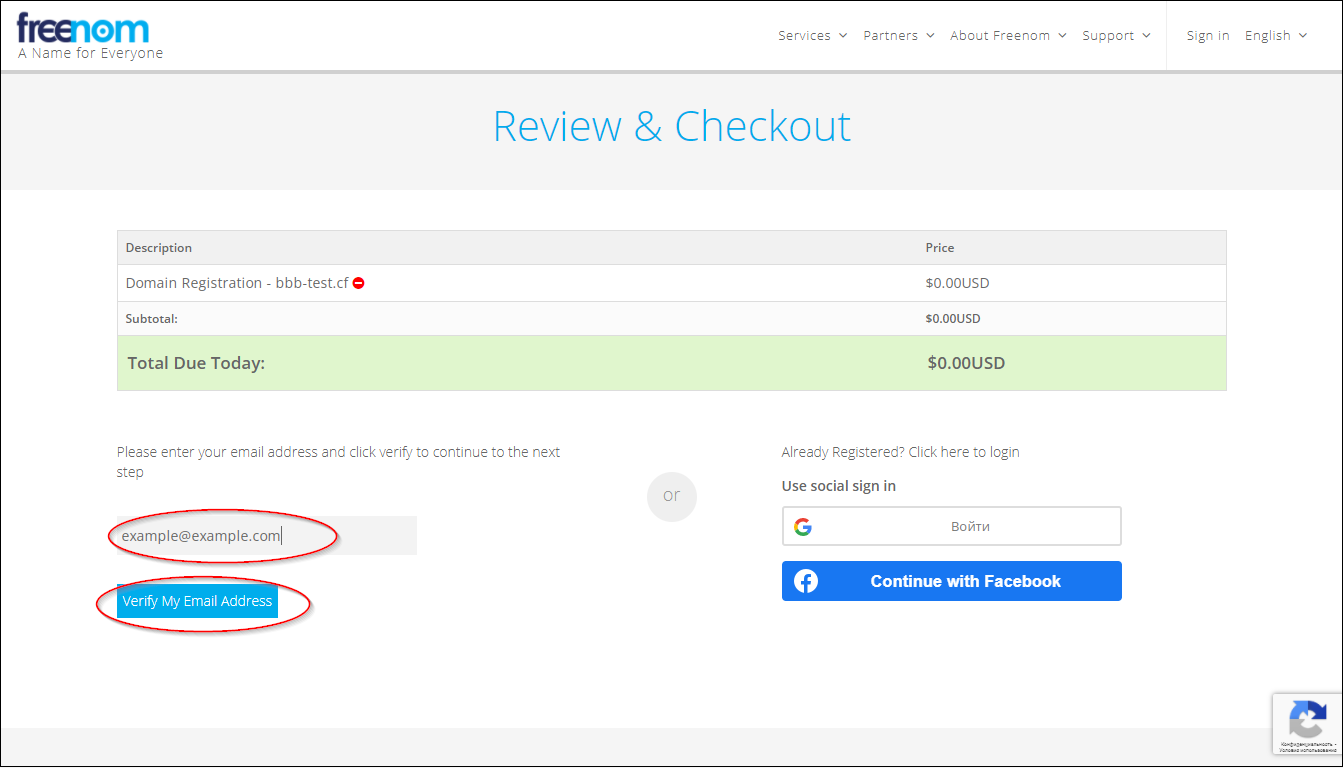Image resolution: width=1343 pixels, height=768 pixels.
Task: Click the Sign in link
Action: click(1208, 36)
